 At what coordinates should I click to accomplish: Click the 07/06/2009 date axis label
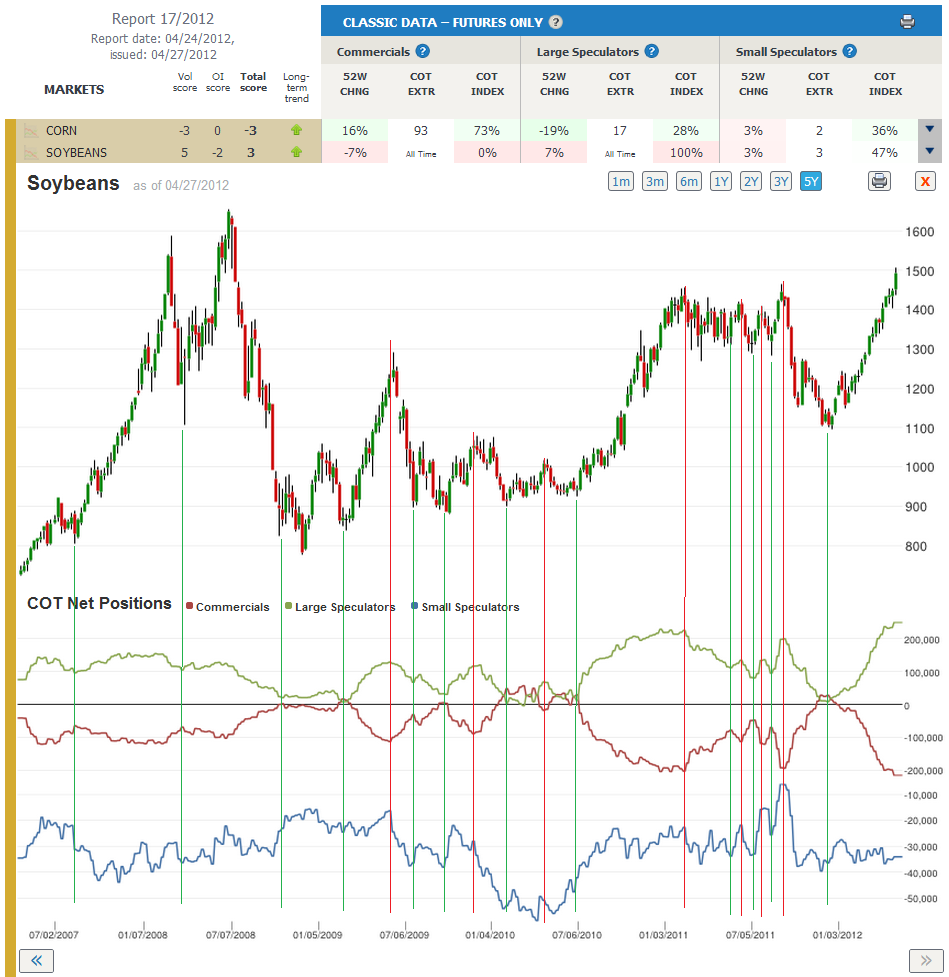(404, 935)
